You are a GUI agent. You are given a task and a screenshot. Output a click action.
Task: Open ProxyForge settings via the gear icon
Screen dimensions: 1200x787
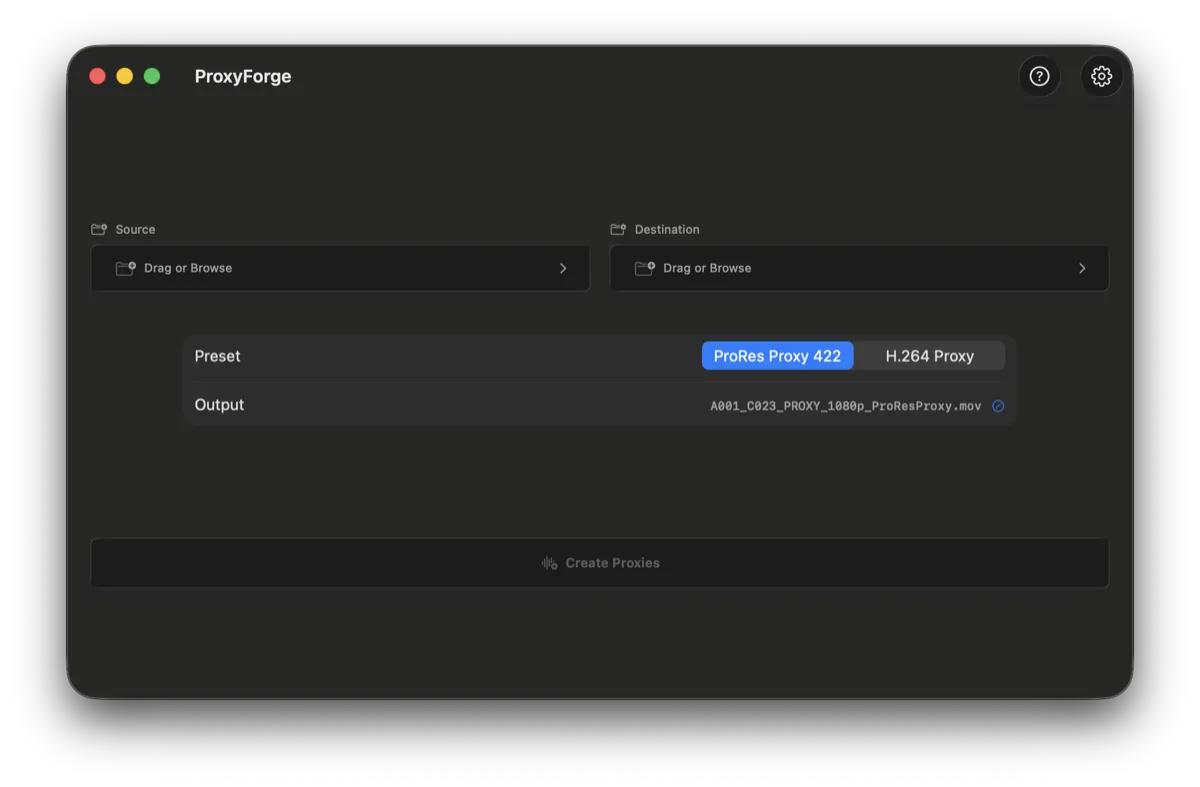pyautogui.click(x=1101, y=75)
